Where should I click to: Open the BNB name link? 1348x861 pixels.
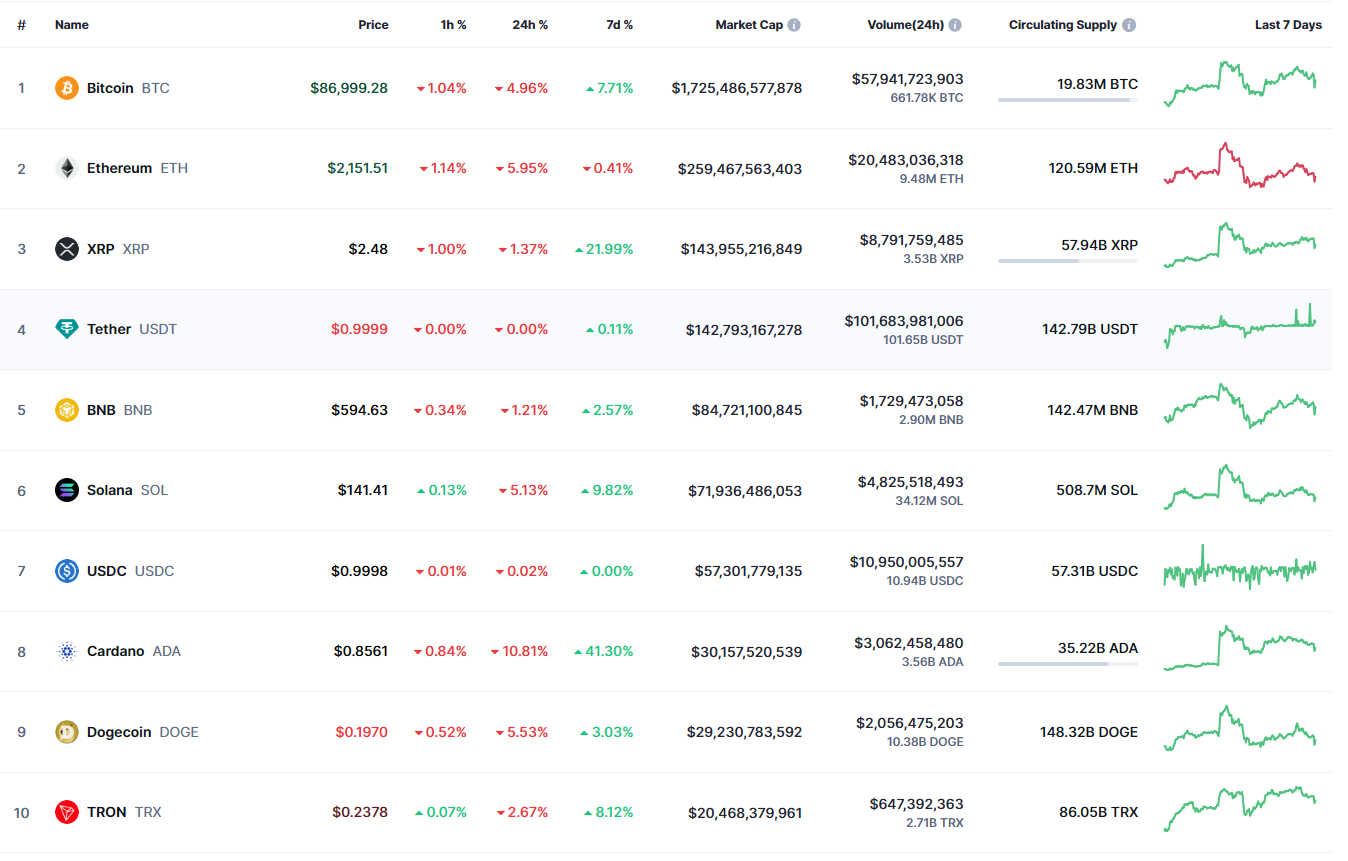click(101, 410)
